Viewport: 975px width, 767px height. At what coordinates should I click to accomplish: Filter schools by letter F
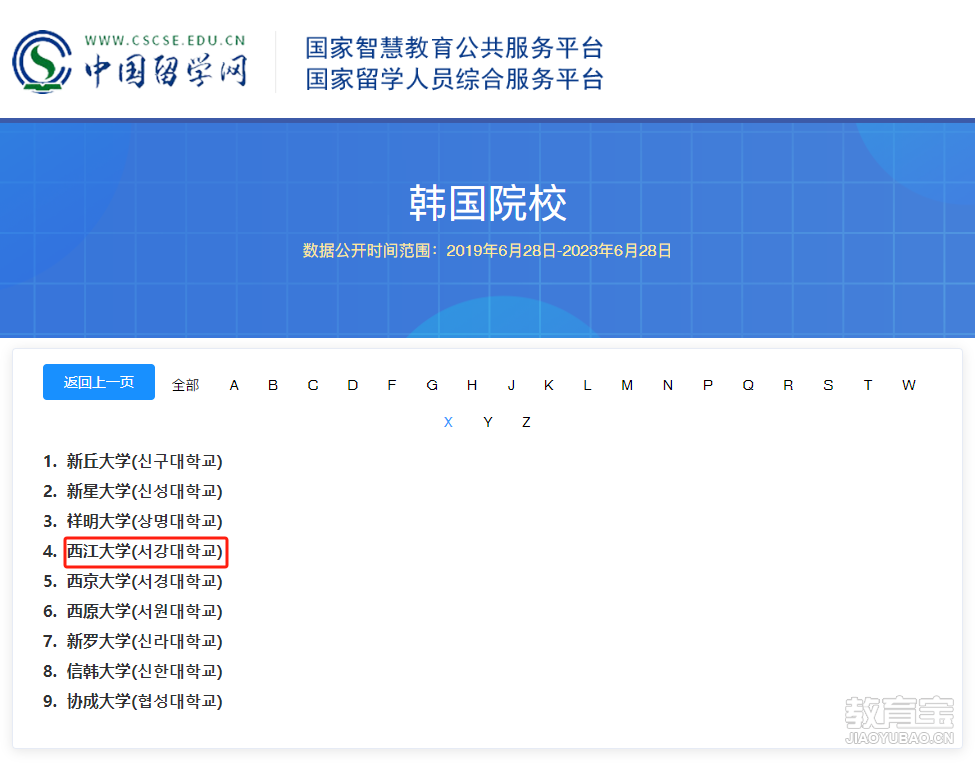392,385
